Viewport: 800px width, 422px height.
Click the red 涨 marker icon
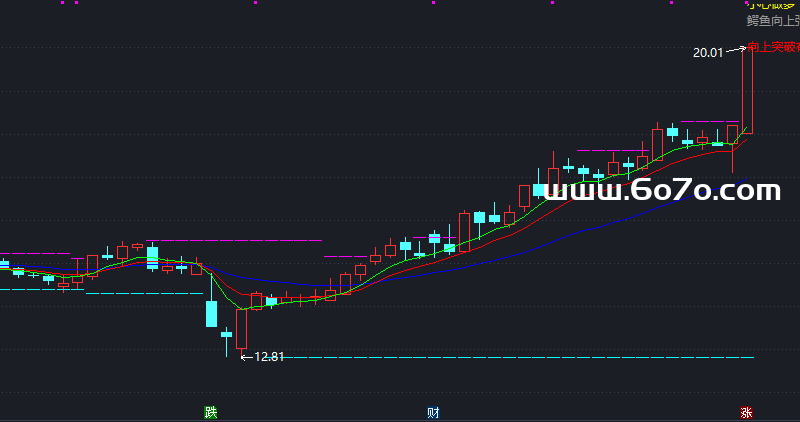pyautogui.click(x=746, y=412)
